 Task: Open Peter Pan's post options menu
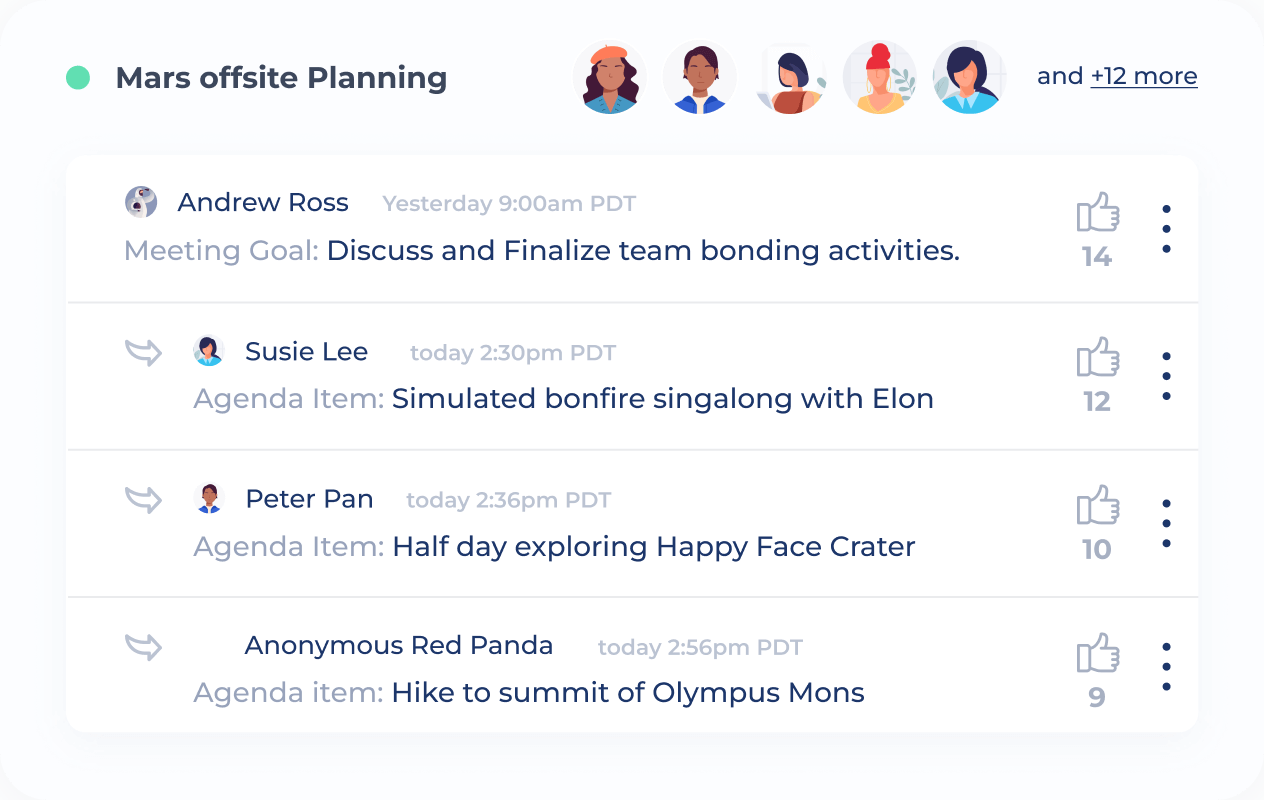[x=1166, y=521]
